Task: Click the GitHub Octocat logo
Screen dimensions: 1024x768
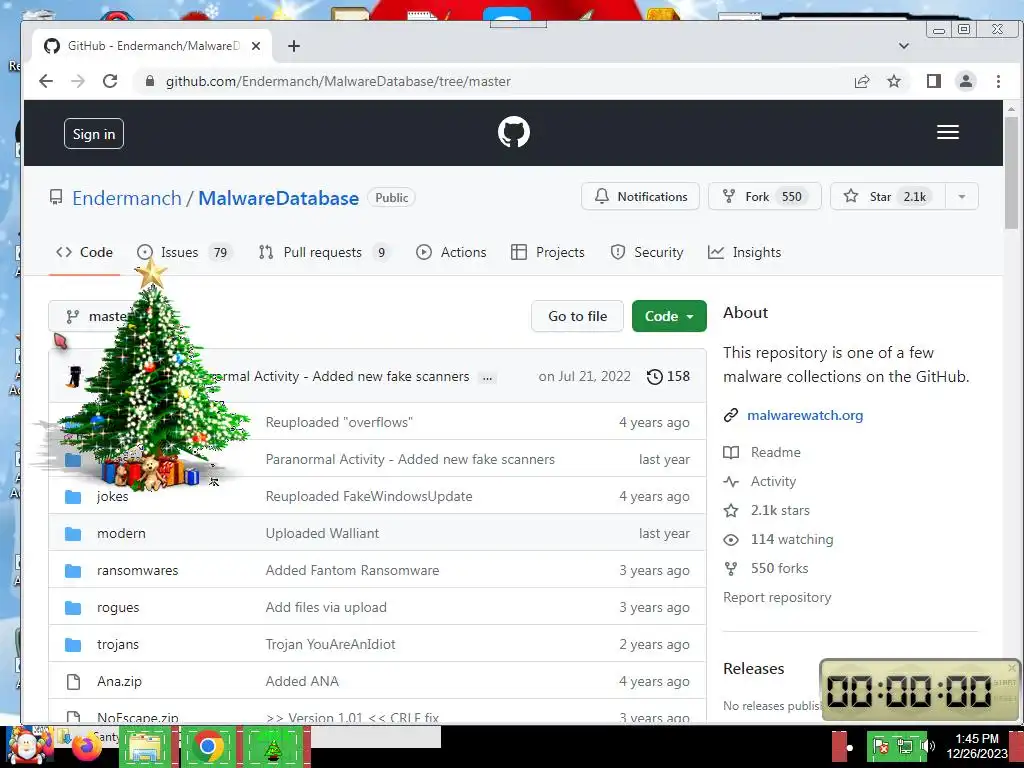Action: point(514,132)
